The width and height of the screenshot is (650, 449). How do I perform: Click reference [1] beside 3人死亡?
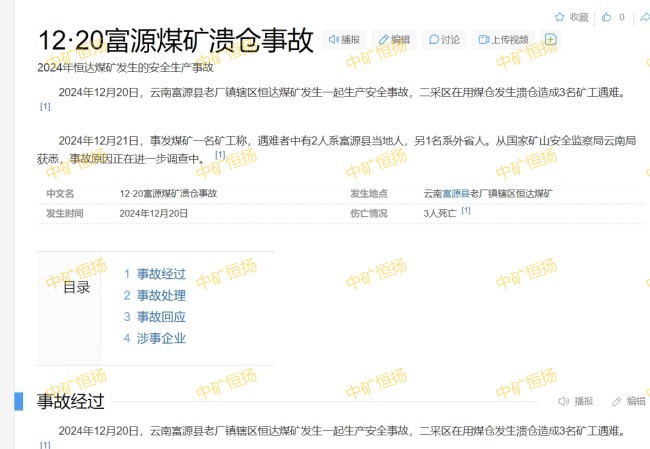point(466,211)
